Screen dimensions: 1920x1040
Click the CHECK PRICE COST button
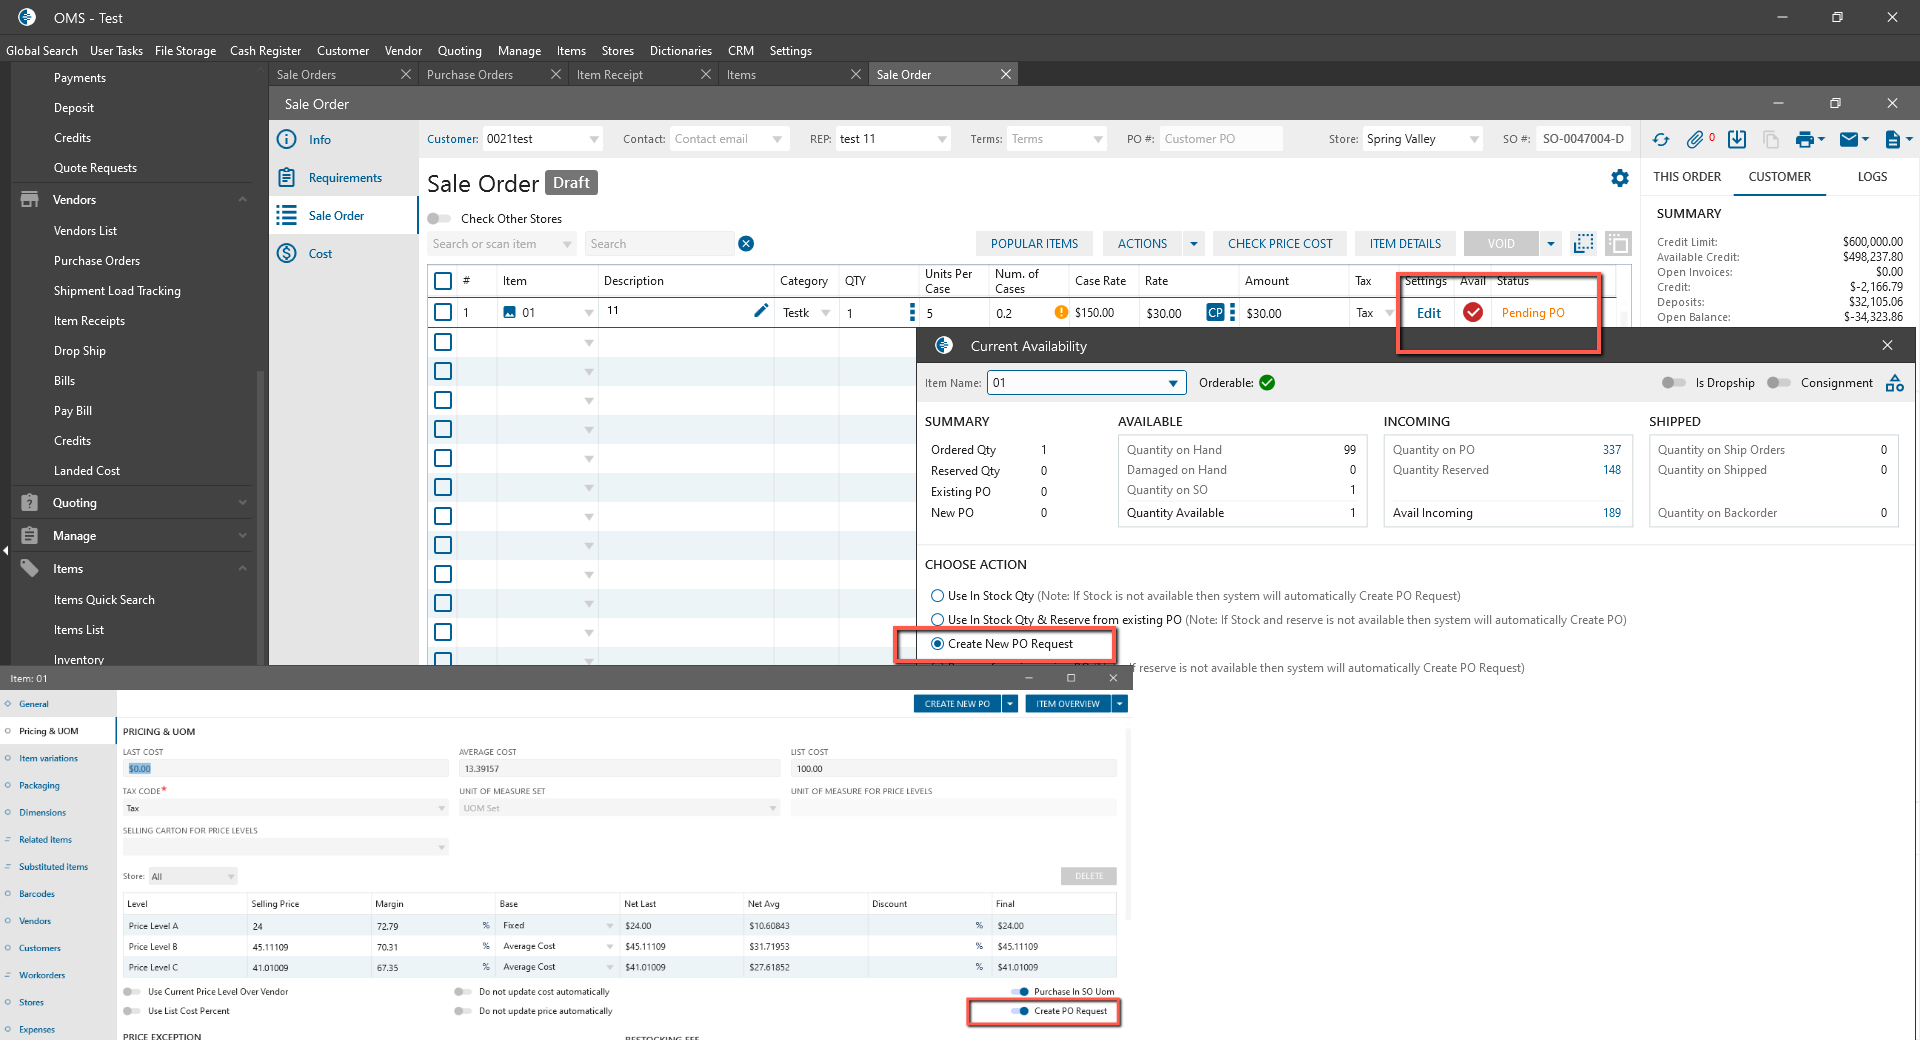[1279, 244]
